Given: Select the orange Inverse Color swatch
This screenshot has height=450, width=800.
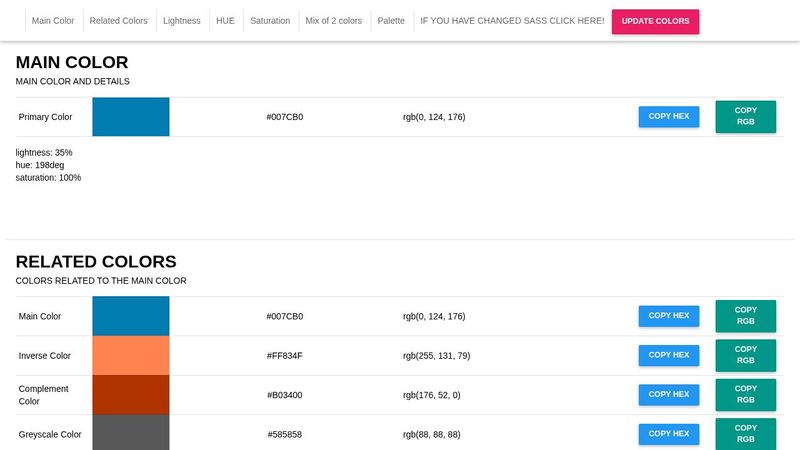Looking at the screenshot, I should (x=131, y=355).
